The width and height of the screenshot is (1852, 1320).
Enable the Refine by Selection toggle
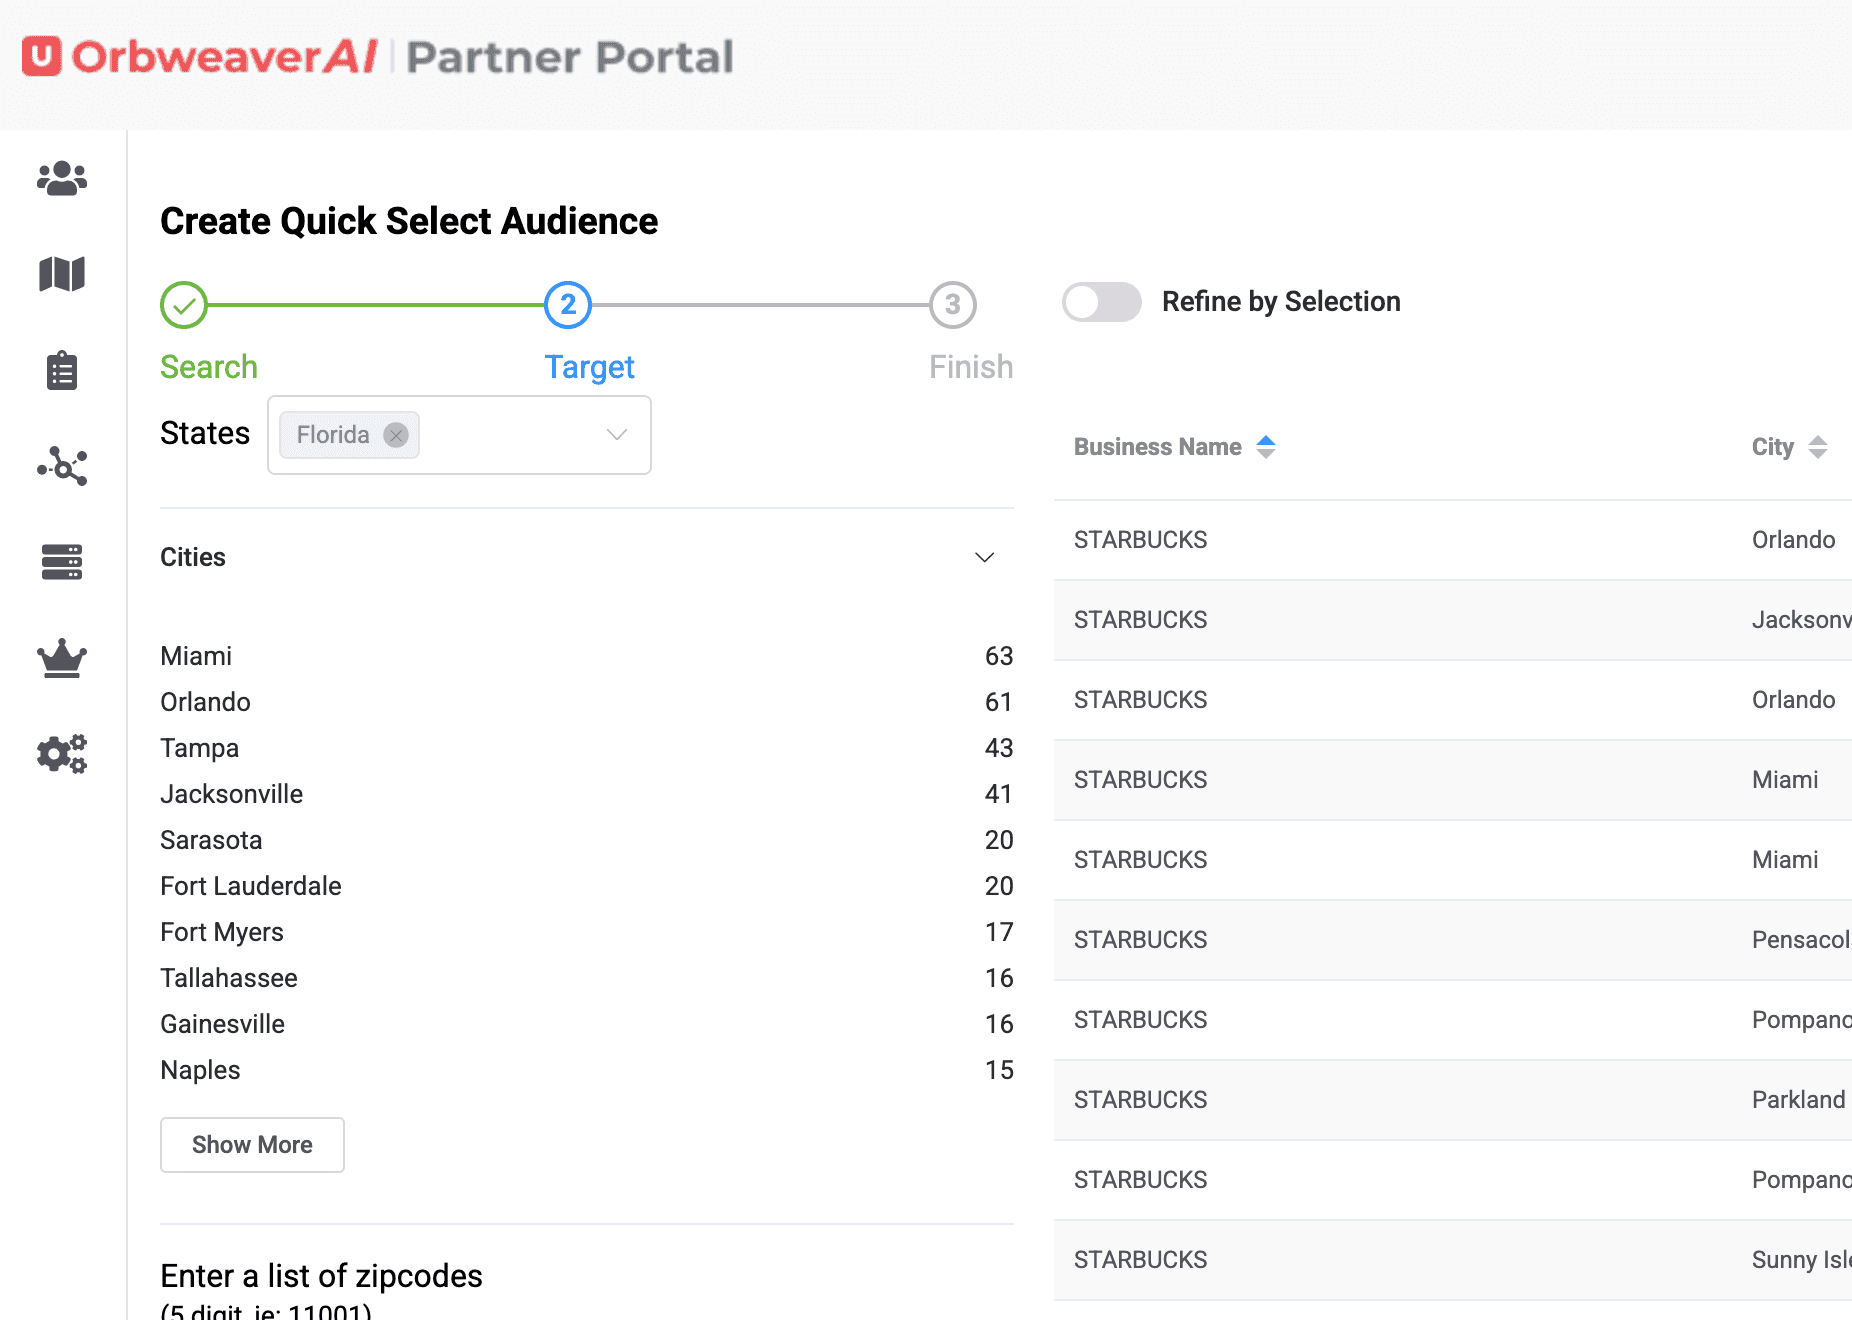pos(1101,302)
